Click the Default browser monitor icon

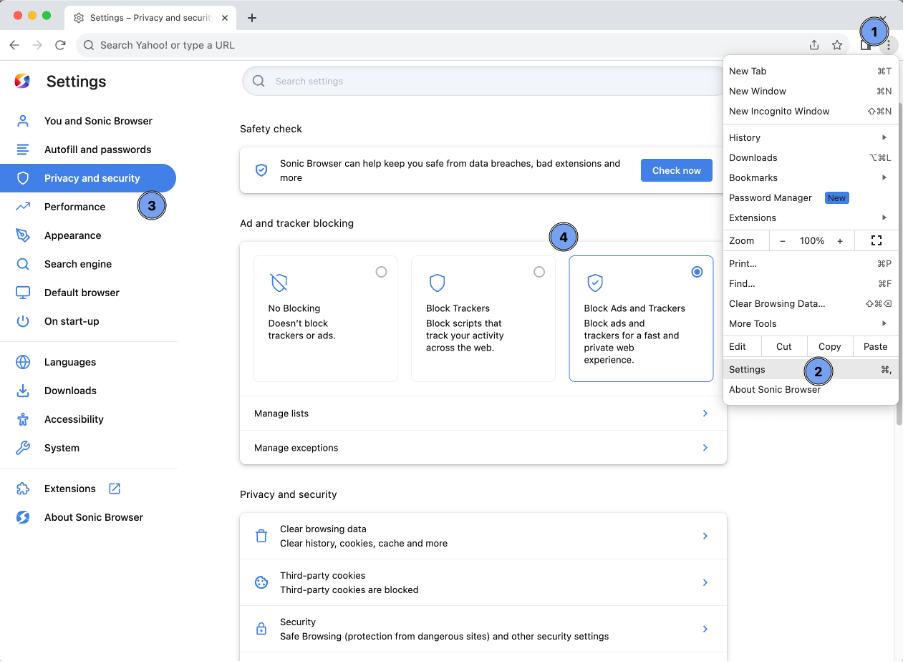pos(22,292)
